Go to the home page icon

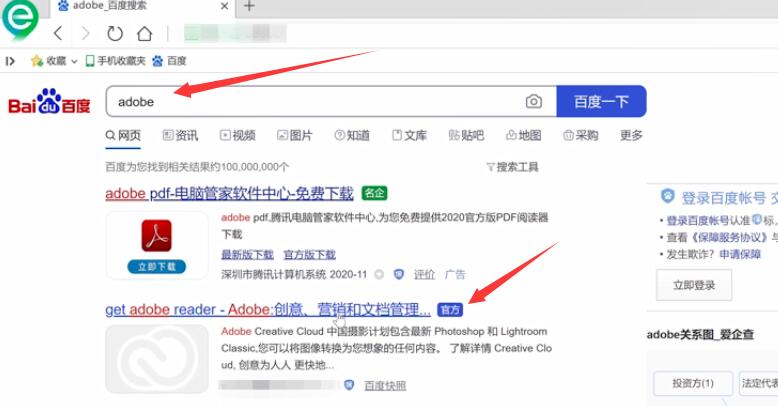pyautogui.click(x=144, y=33)
